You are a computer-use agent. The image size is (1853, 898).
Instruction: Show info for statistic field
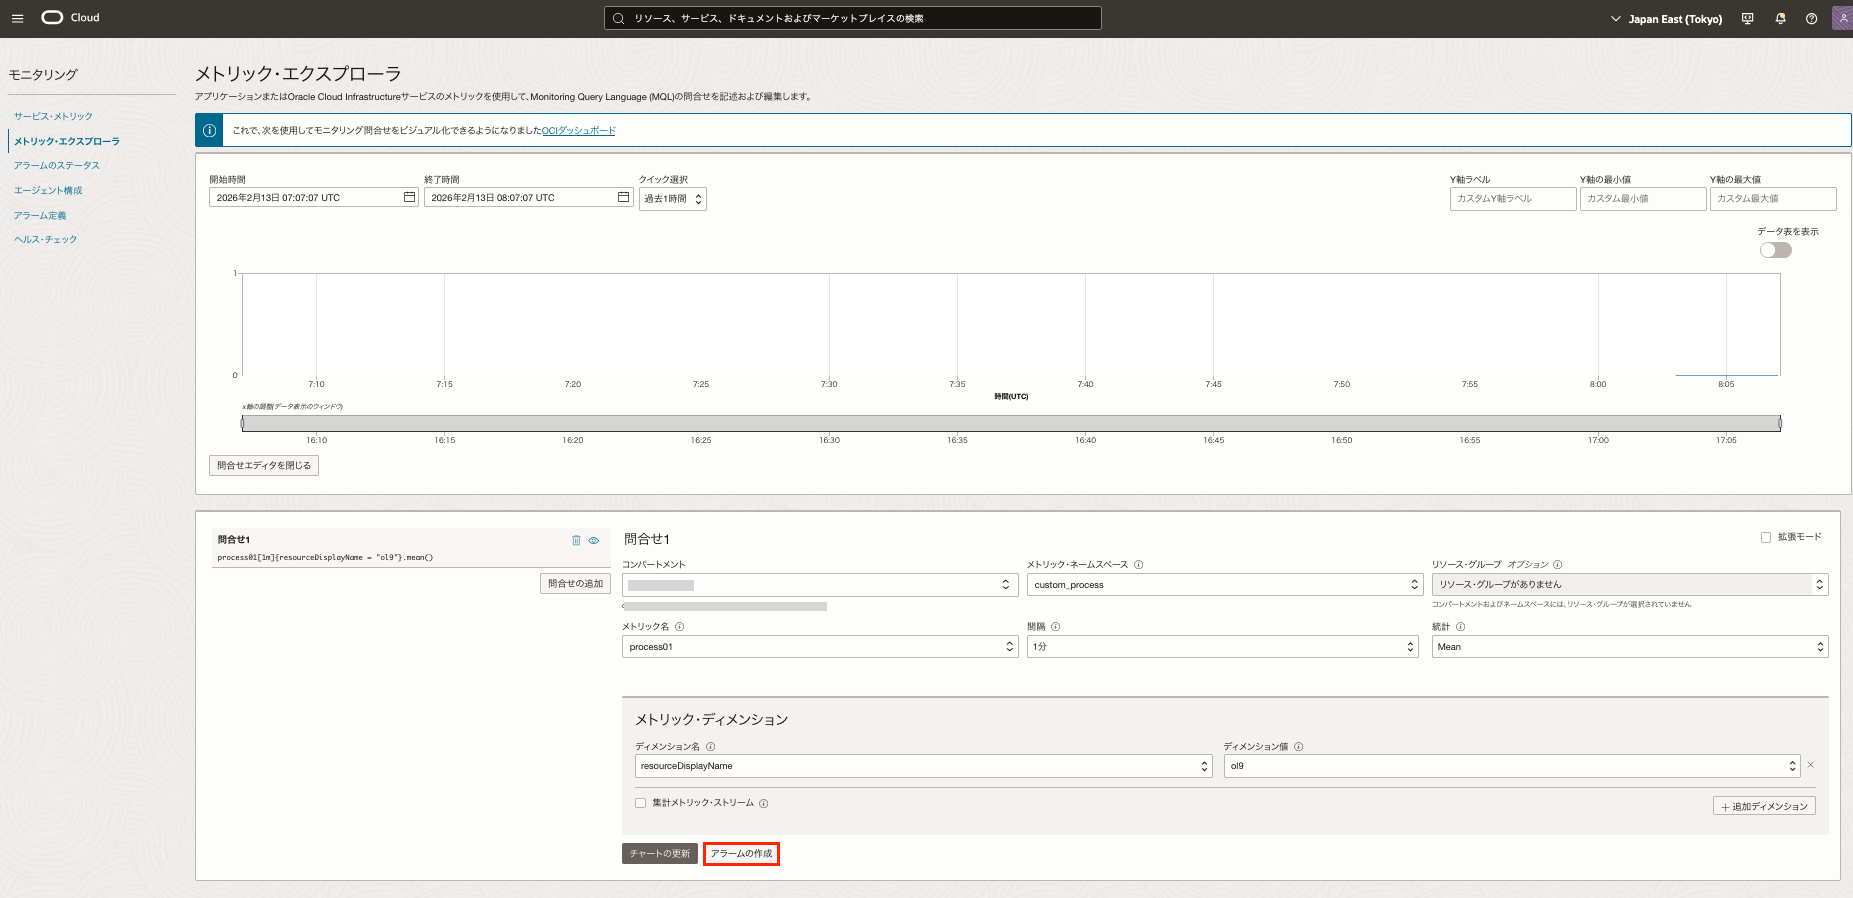(1460, 627)
